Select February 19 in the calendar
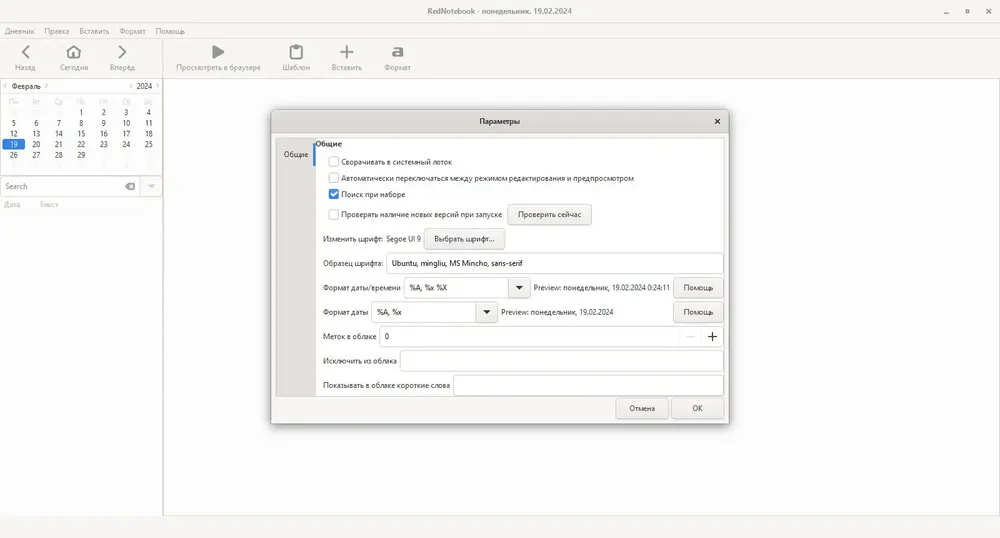This screenshot has height=538, width=1000. point(13,145)
